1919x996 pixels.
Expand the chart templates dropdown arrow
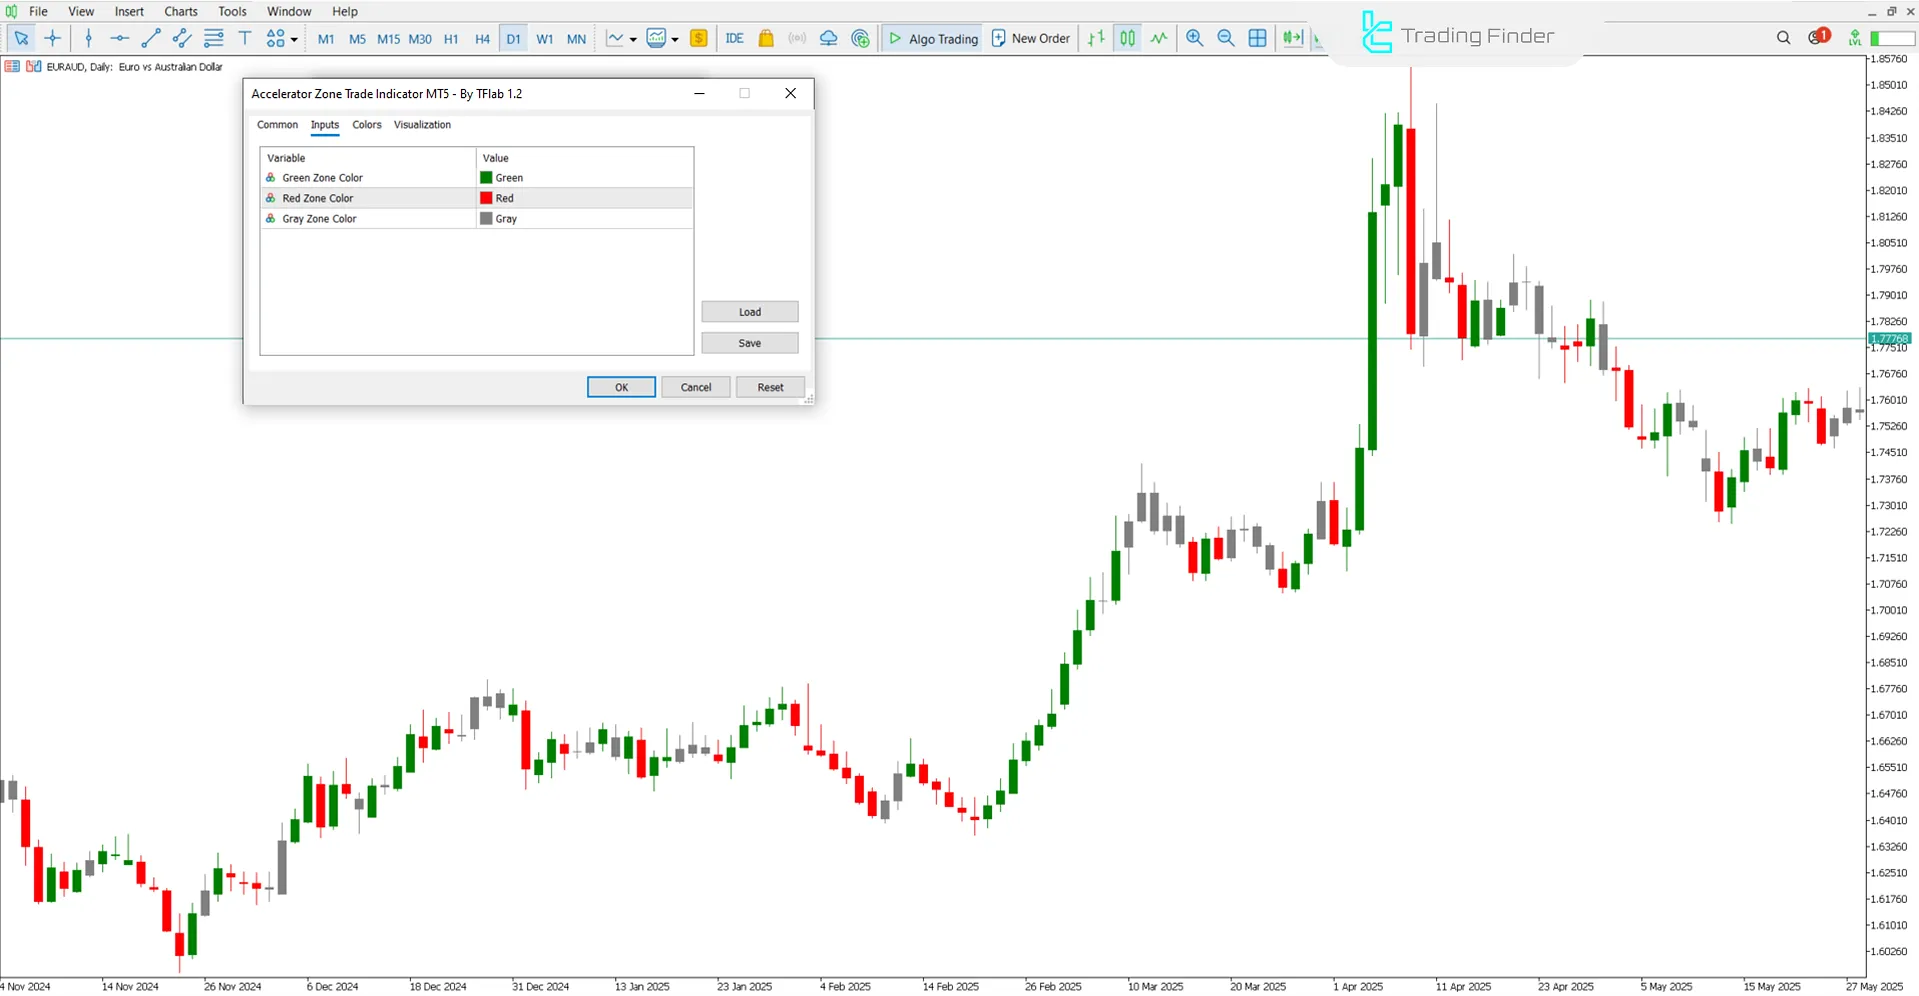pos(675,39)
